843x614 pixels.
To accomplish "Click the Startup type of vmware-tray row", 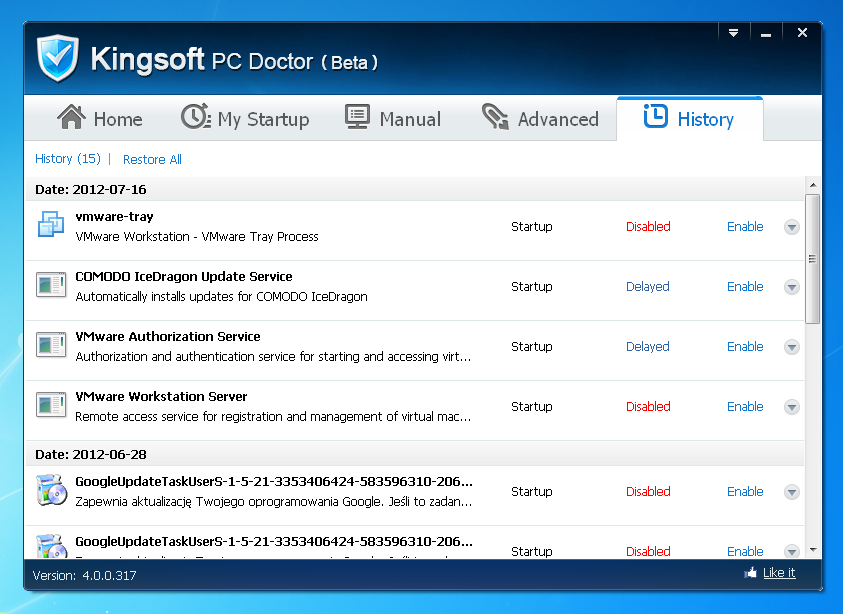I will pos(532,227).
